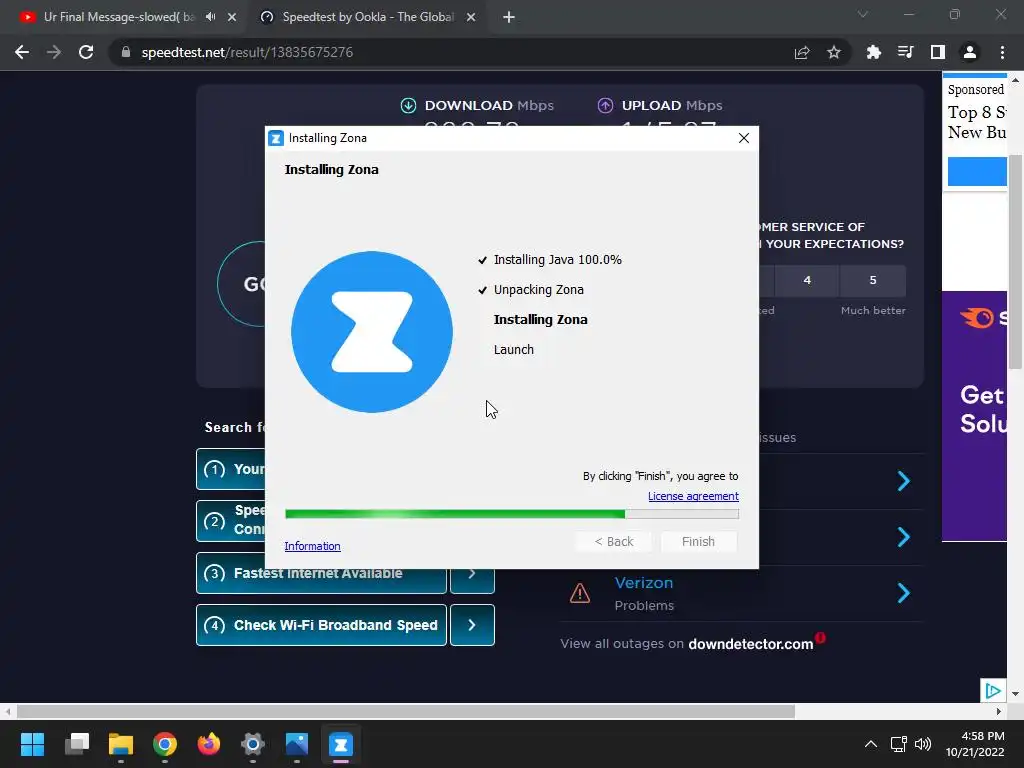This screenshot has width=1024, height=768.
Task: Click the lock site info icon
Action: point(125,52)
